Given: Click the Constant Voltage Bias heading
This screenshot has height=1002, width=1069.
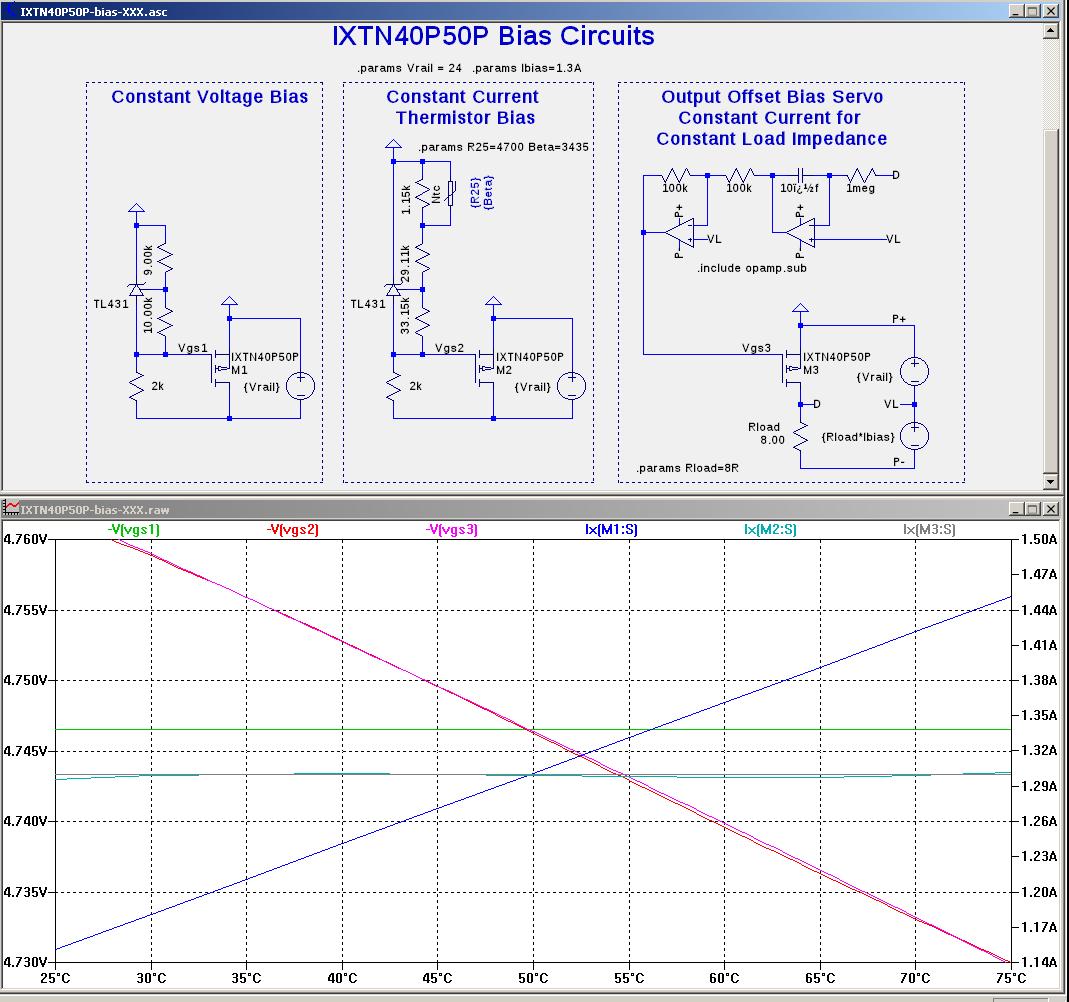Looking at the screenshot, I should [x=210, y=97].
